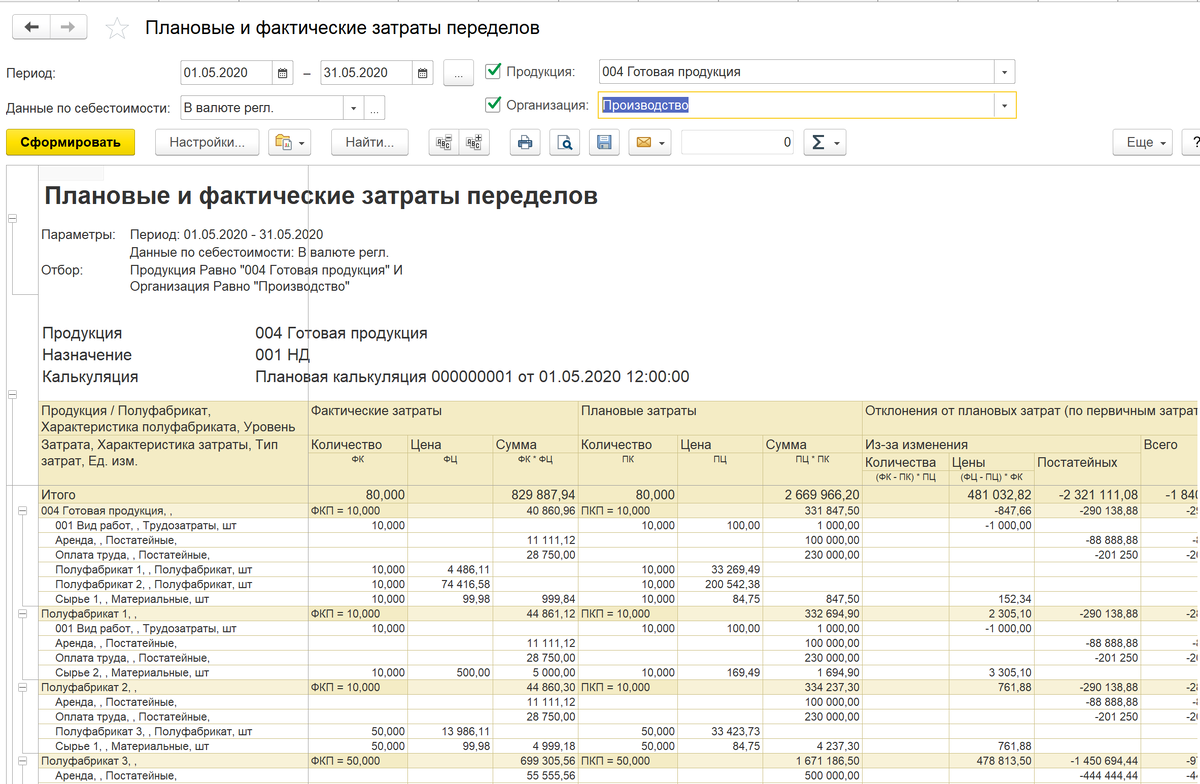
Task: Click into the start date field
Action: pos(227,73)
